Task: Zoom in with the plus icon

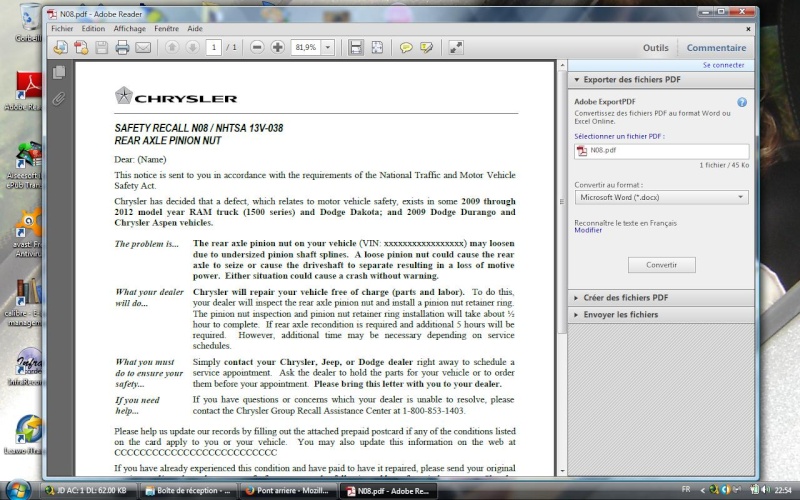Action: (278, 47)
